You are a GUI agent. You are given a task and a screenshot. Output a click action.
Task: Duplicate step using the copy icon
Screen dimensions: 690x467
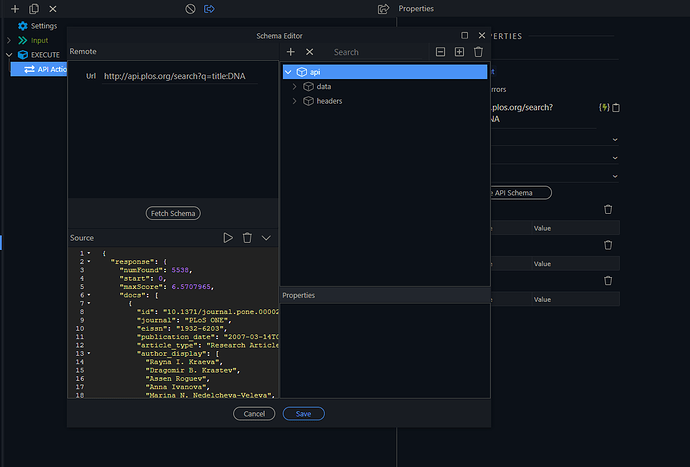click(x=34, y=9)
